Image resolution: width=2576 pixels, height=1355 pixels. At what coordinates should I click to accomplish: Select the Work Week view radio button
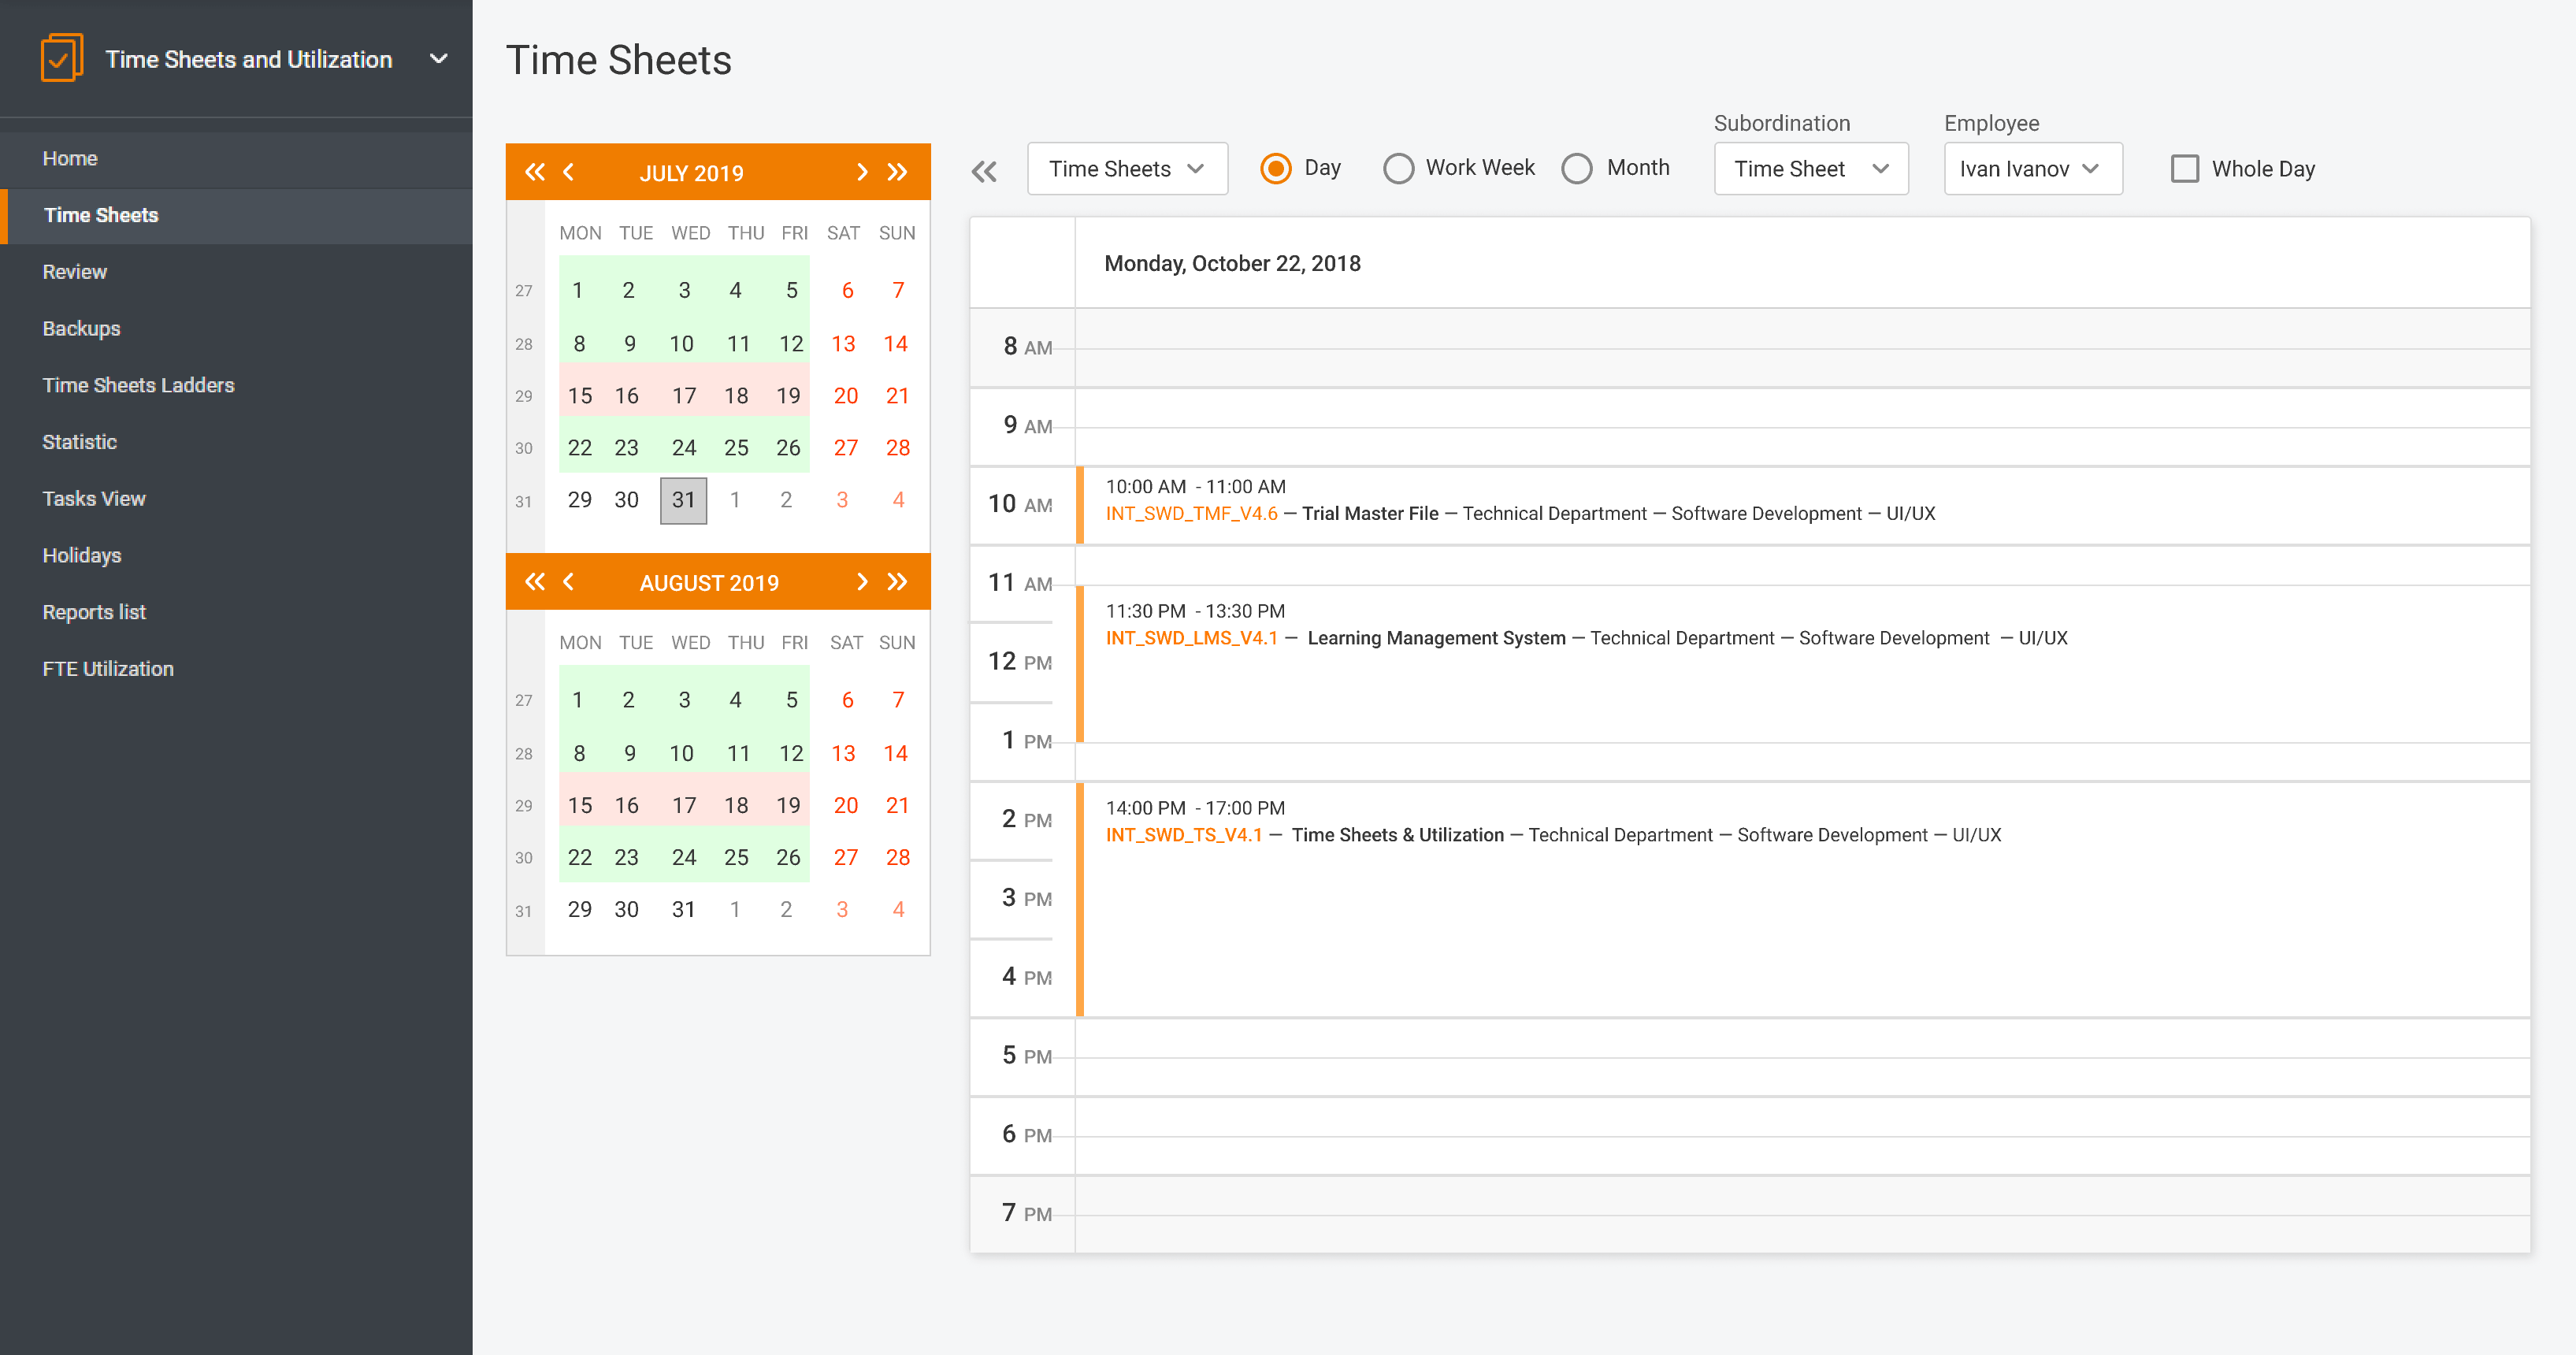pyautogui.click(x=1398, y=168)
